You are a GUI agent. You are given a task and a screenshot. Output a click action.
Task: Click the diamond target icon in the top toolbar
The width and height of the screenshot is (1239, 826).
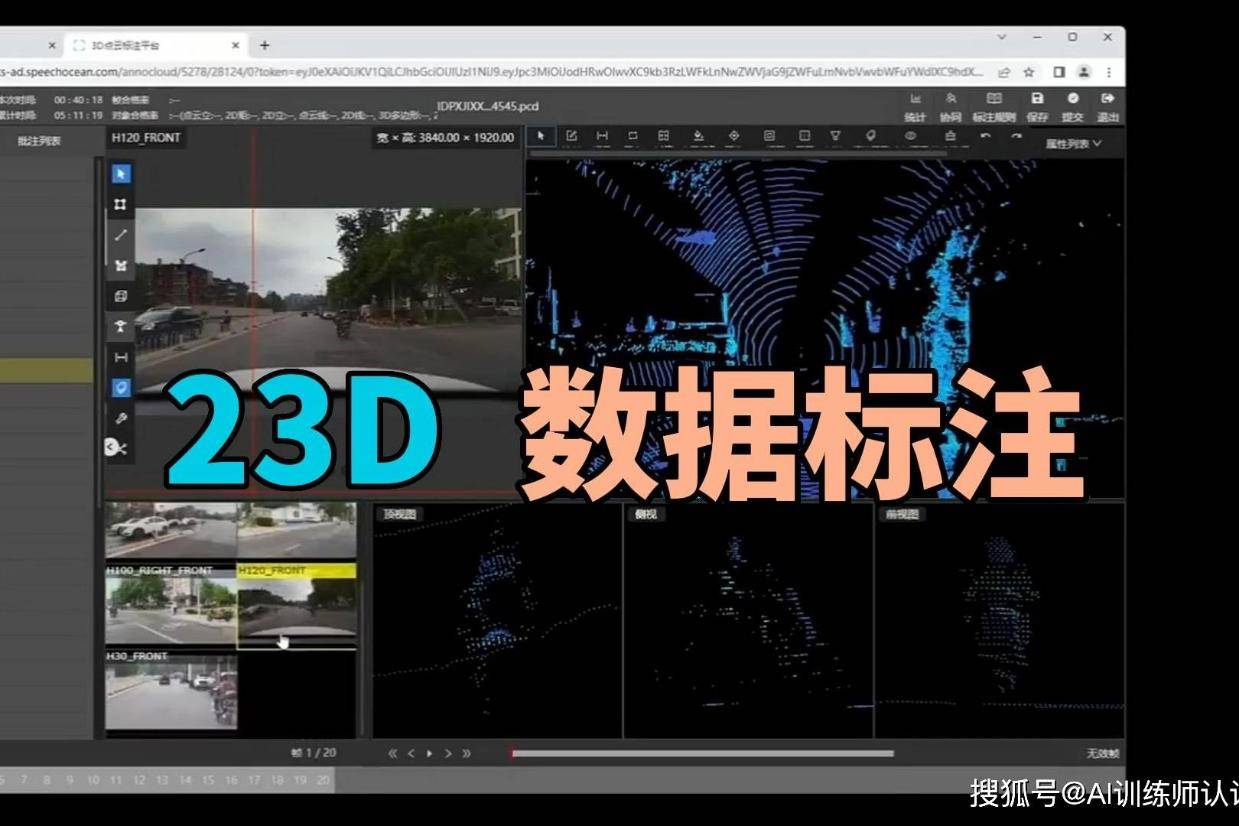coord(733,135)
